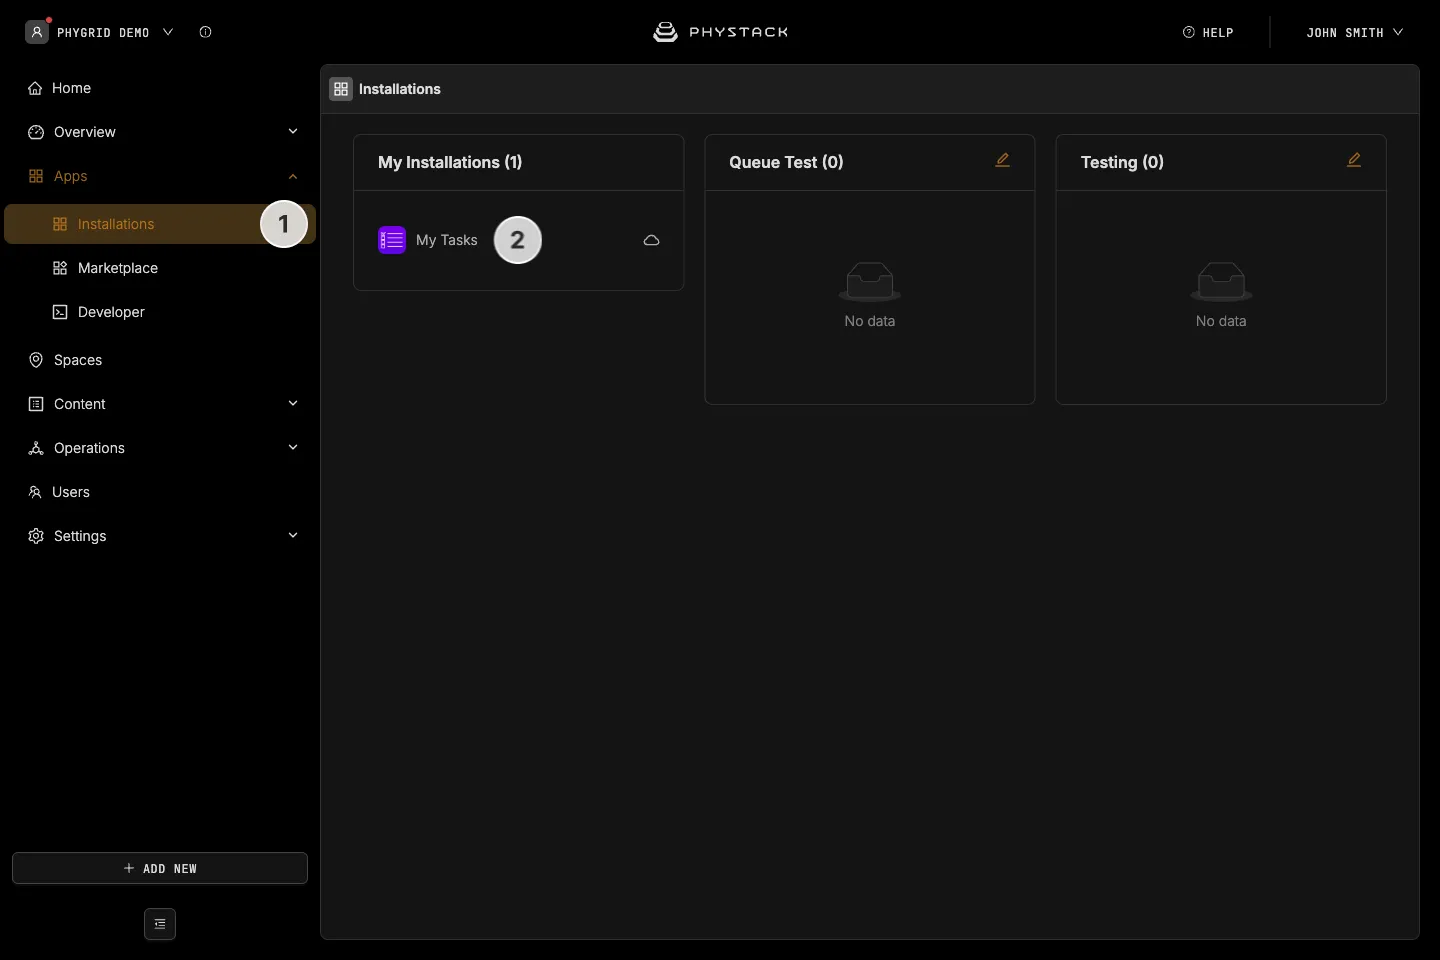Viewport: 1440px width, 960px height.
Task: Click the Developer terminal icon
Action: point(60,312)
